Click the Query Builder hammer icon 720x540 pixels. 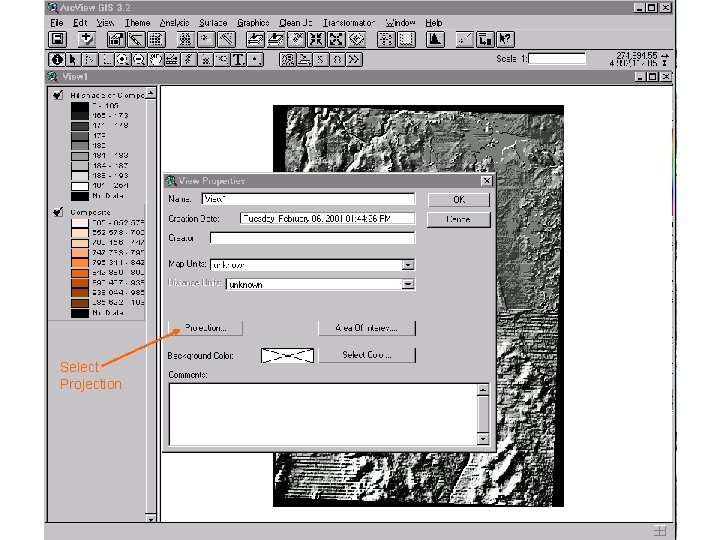[226, 39]
